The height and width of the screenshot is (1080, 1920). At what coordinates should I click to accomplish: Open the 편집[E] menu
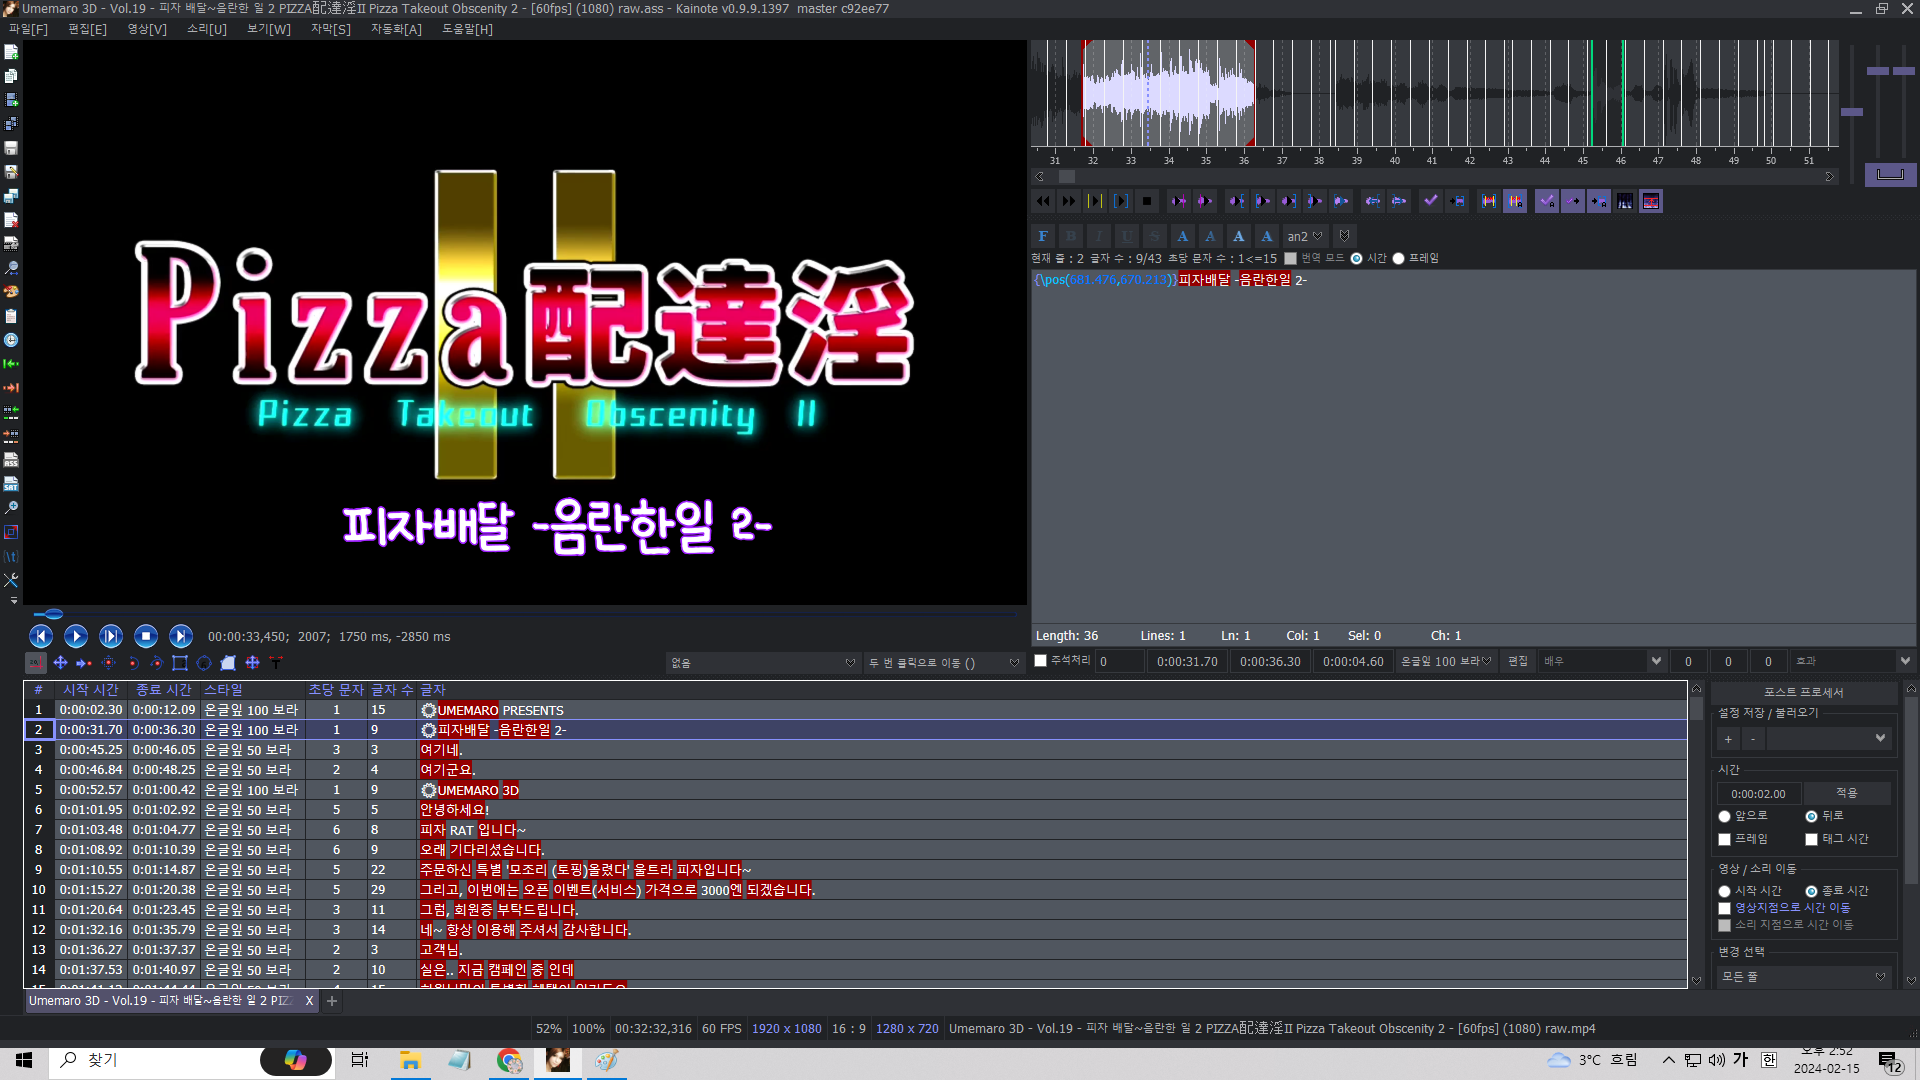pyautogui.click(x=87, y=29)
